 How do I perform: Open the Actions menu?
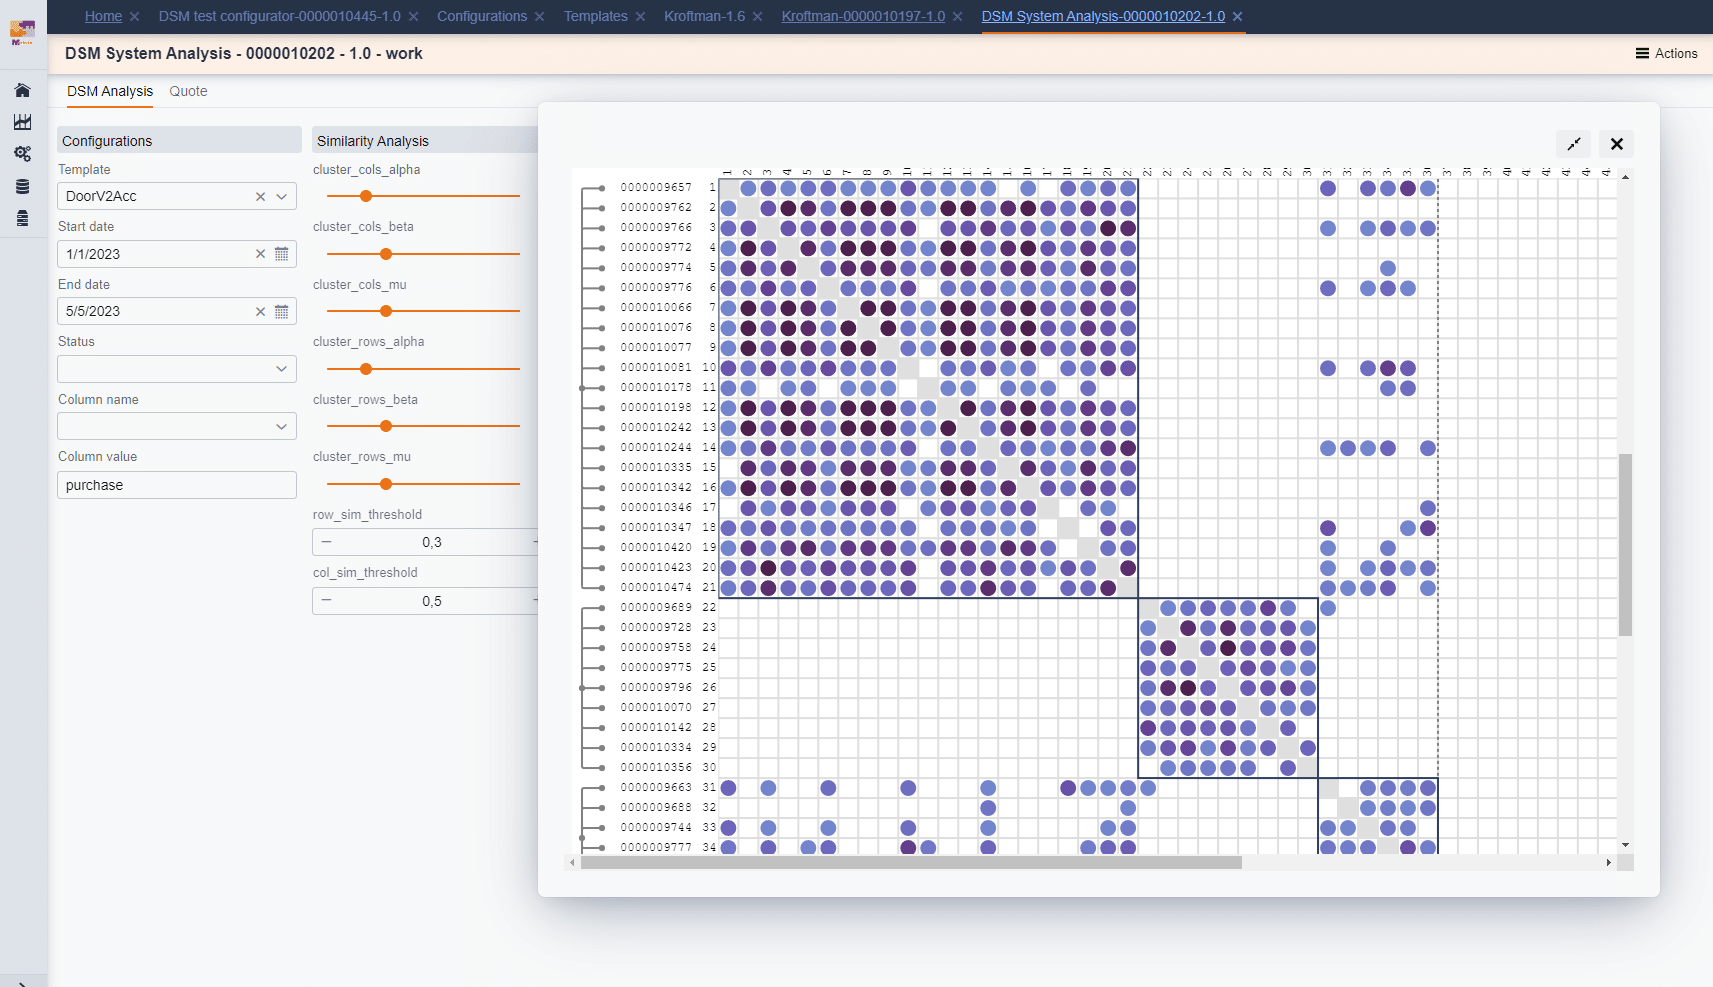tap(1666, 53)
